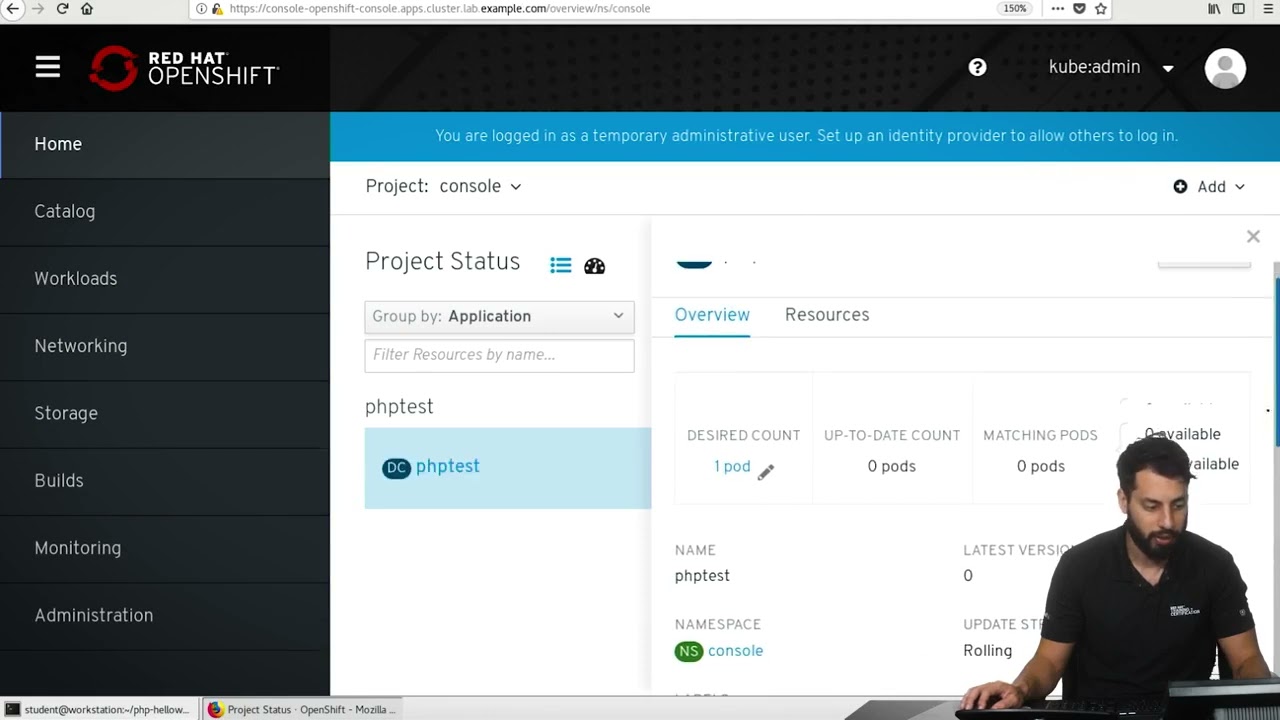
Task: Expand the Builds navigation section
Action: (x=165, y=480)
